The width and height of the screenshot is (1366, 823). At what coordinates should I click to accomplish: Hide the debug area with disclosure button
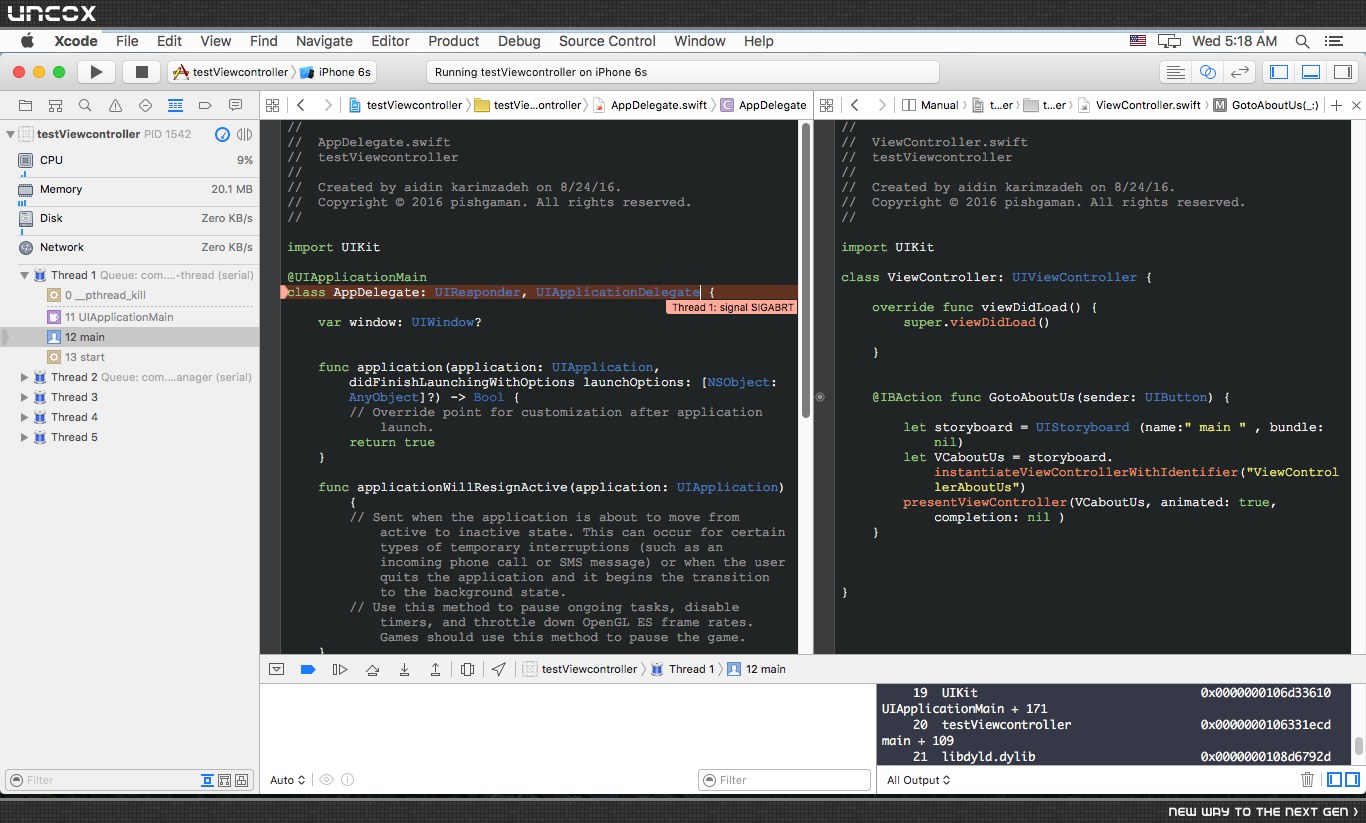click(277, 669)
